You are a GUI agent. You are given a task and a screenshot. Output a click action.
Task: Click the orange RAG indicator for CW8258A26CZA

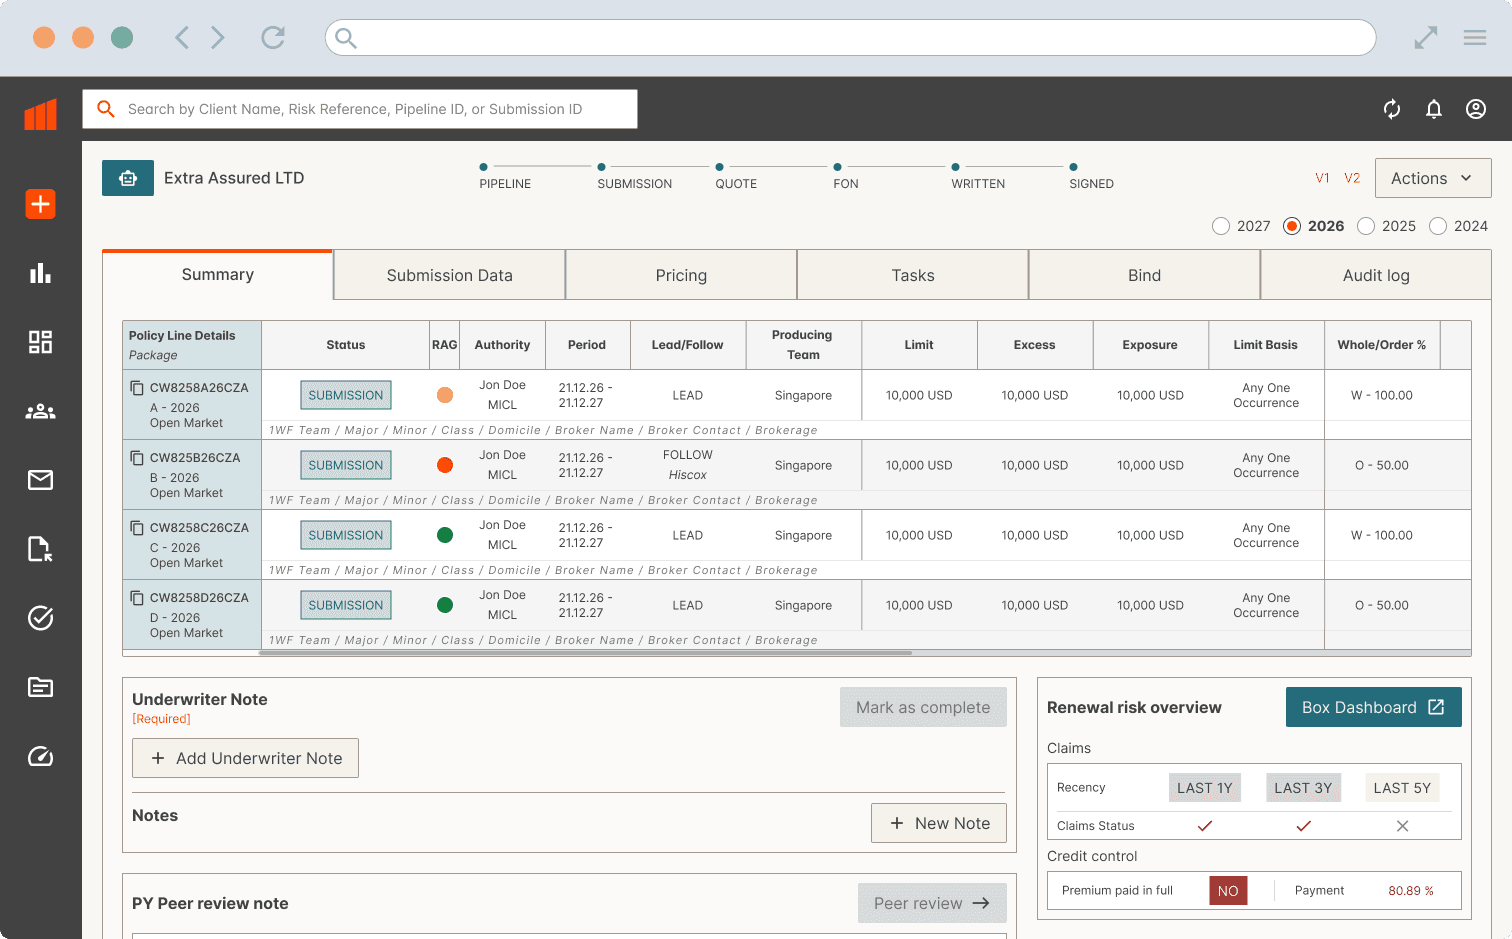coord(445,395)
